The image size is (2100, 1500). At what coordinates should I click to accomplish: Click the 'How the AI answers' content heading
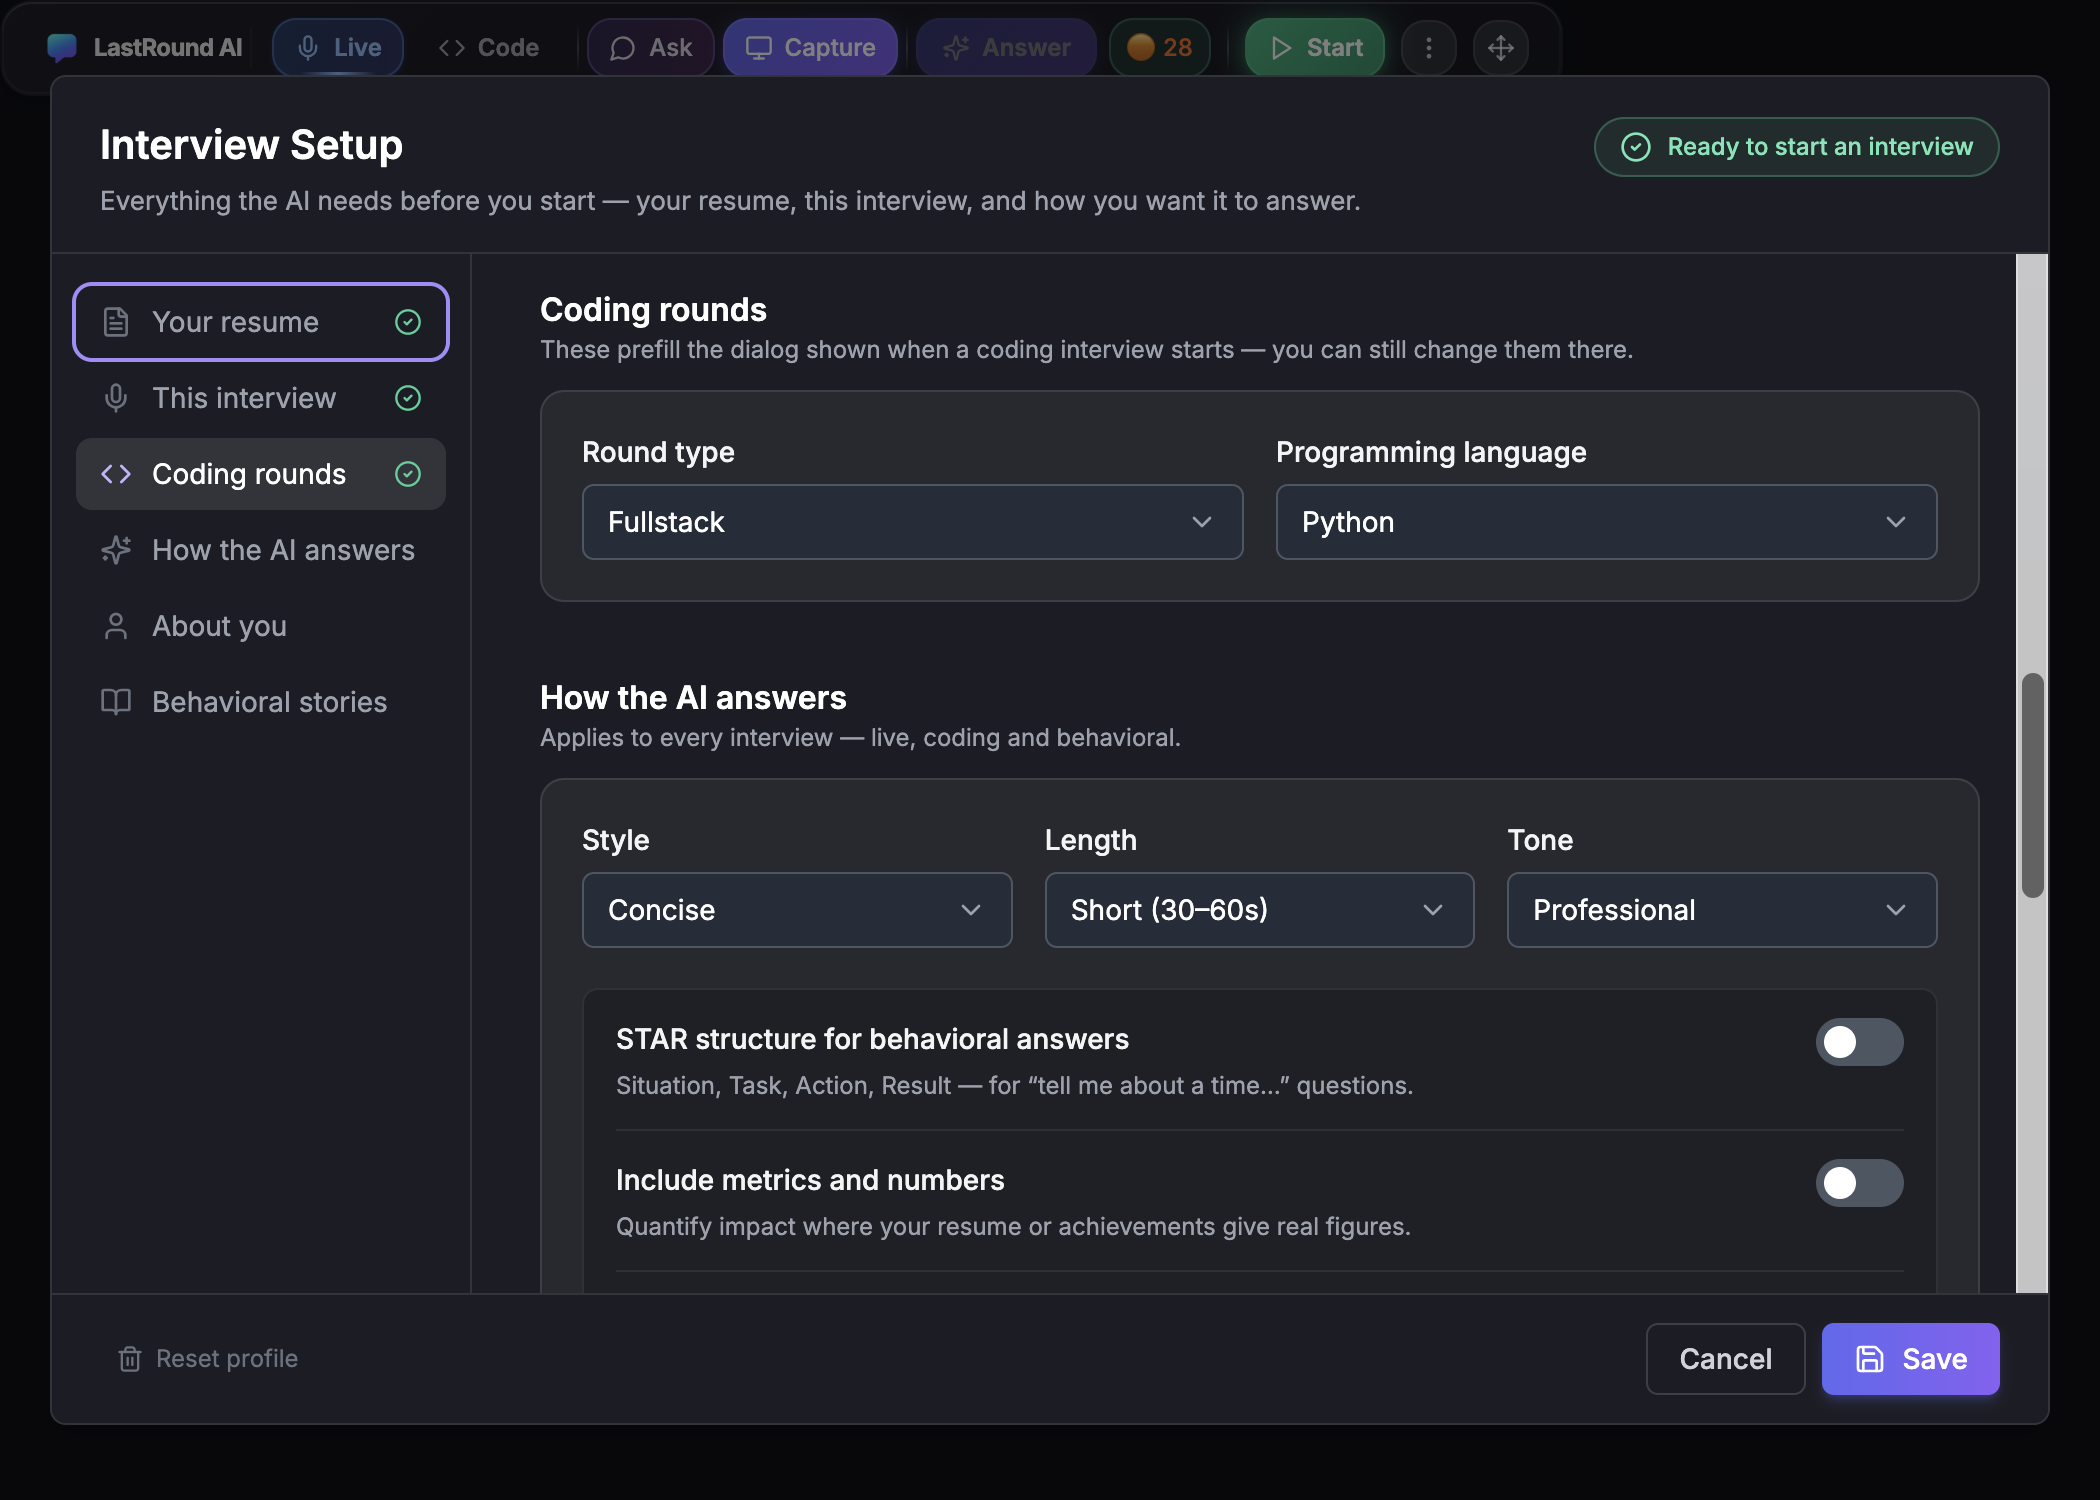click(693, 698)
